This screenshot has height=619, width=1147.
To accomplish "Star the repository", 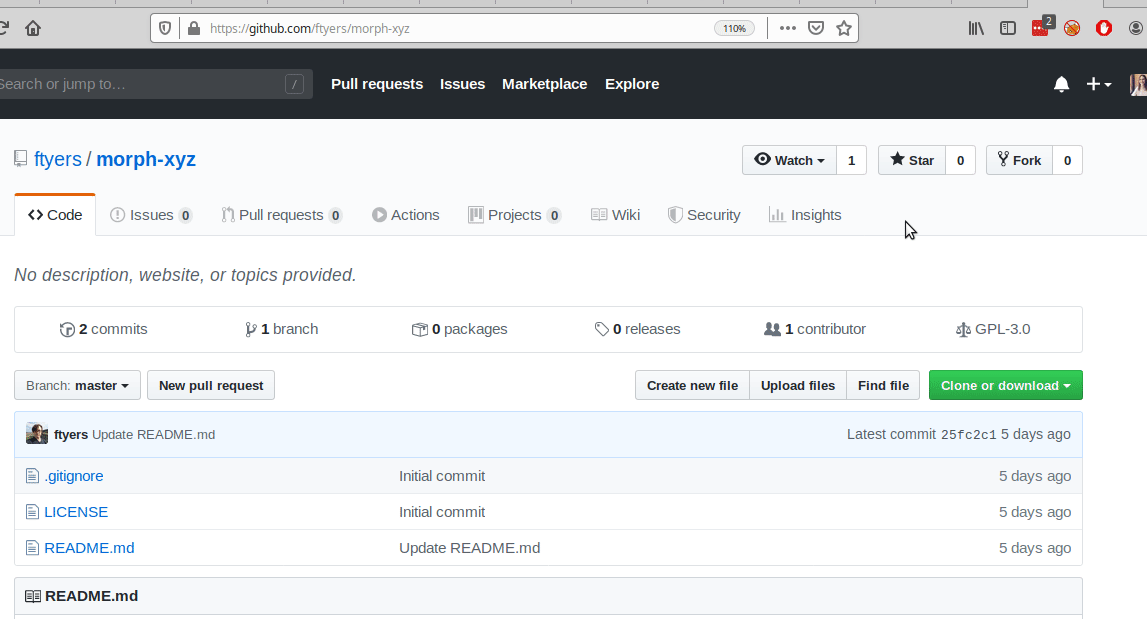I will (x=911, y=160).
